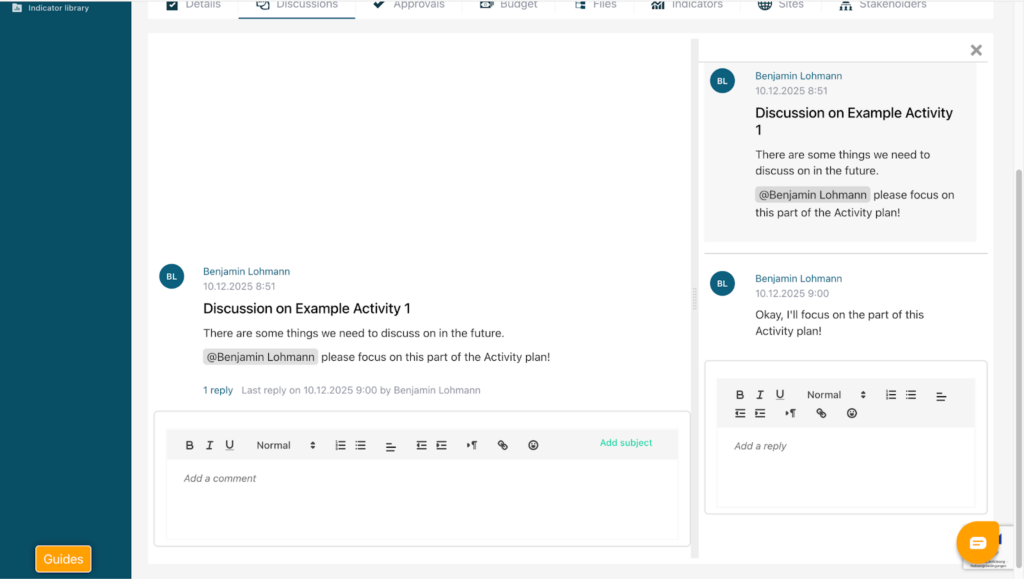Click the Guides button
The width and height of the screenshot is (1024, 579).
[x=63, y=559]
